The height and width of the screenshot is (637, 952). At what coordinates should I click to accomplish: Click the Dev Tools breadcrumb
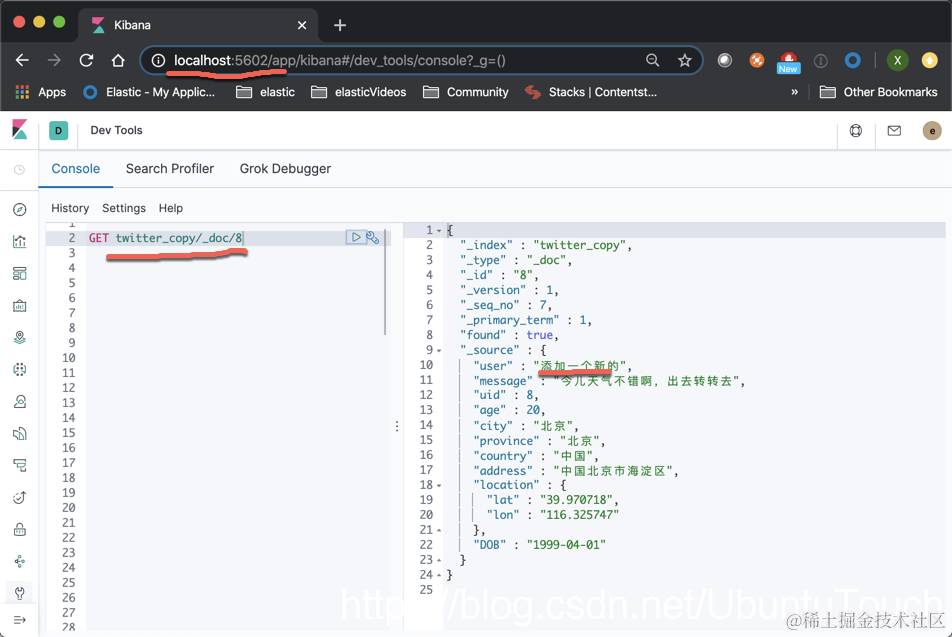click(x=116, y=131)
